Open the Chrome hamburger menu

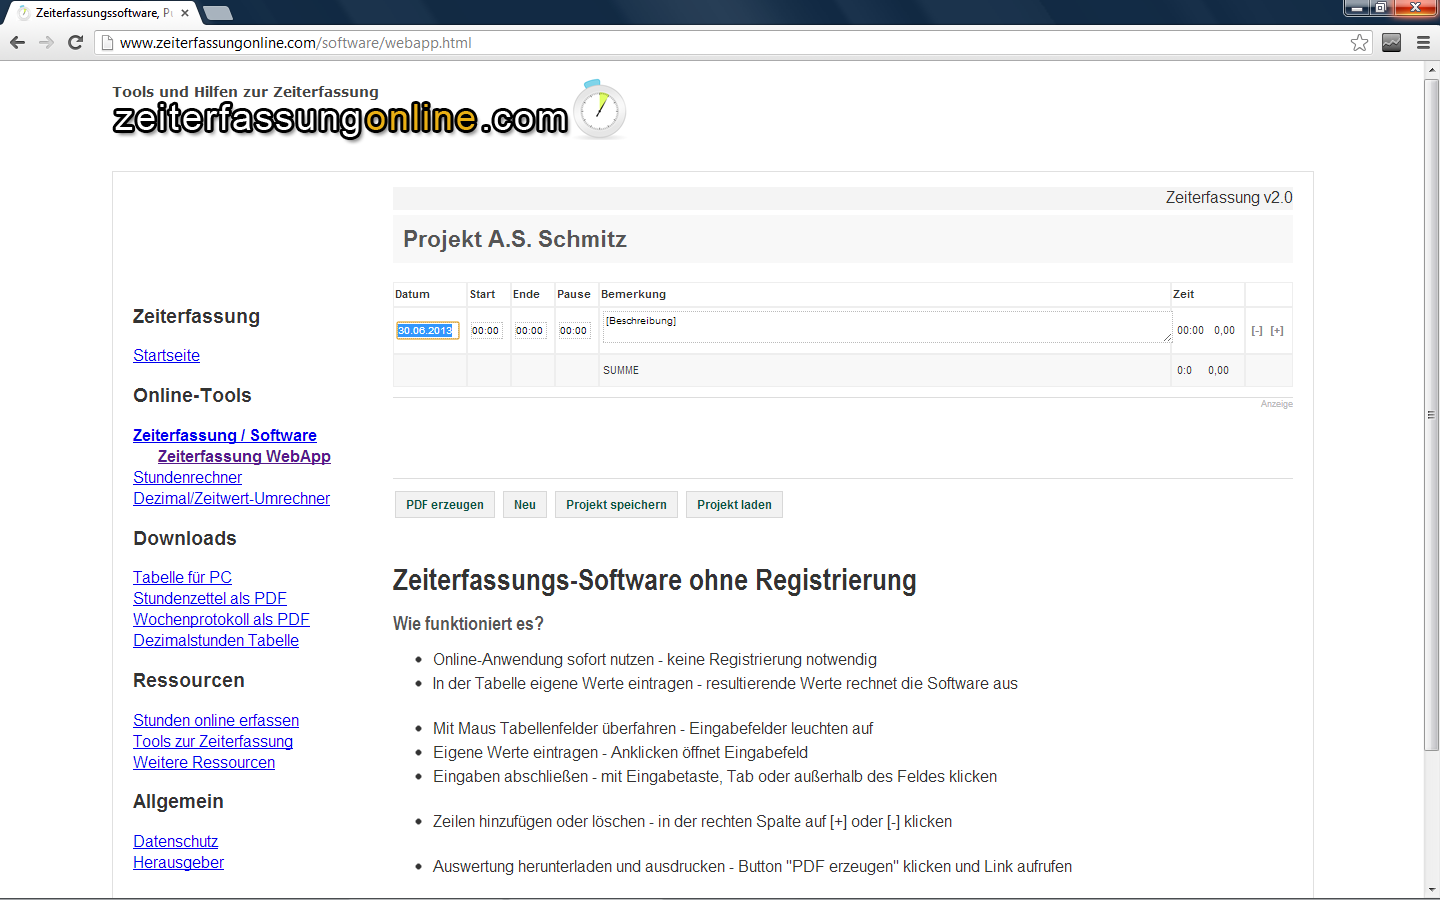(x=1423, y=42)
